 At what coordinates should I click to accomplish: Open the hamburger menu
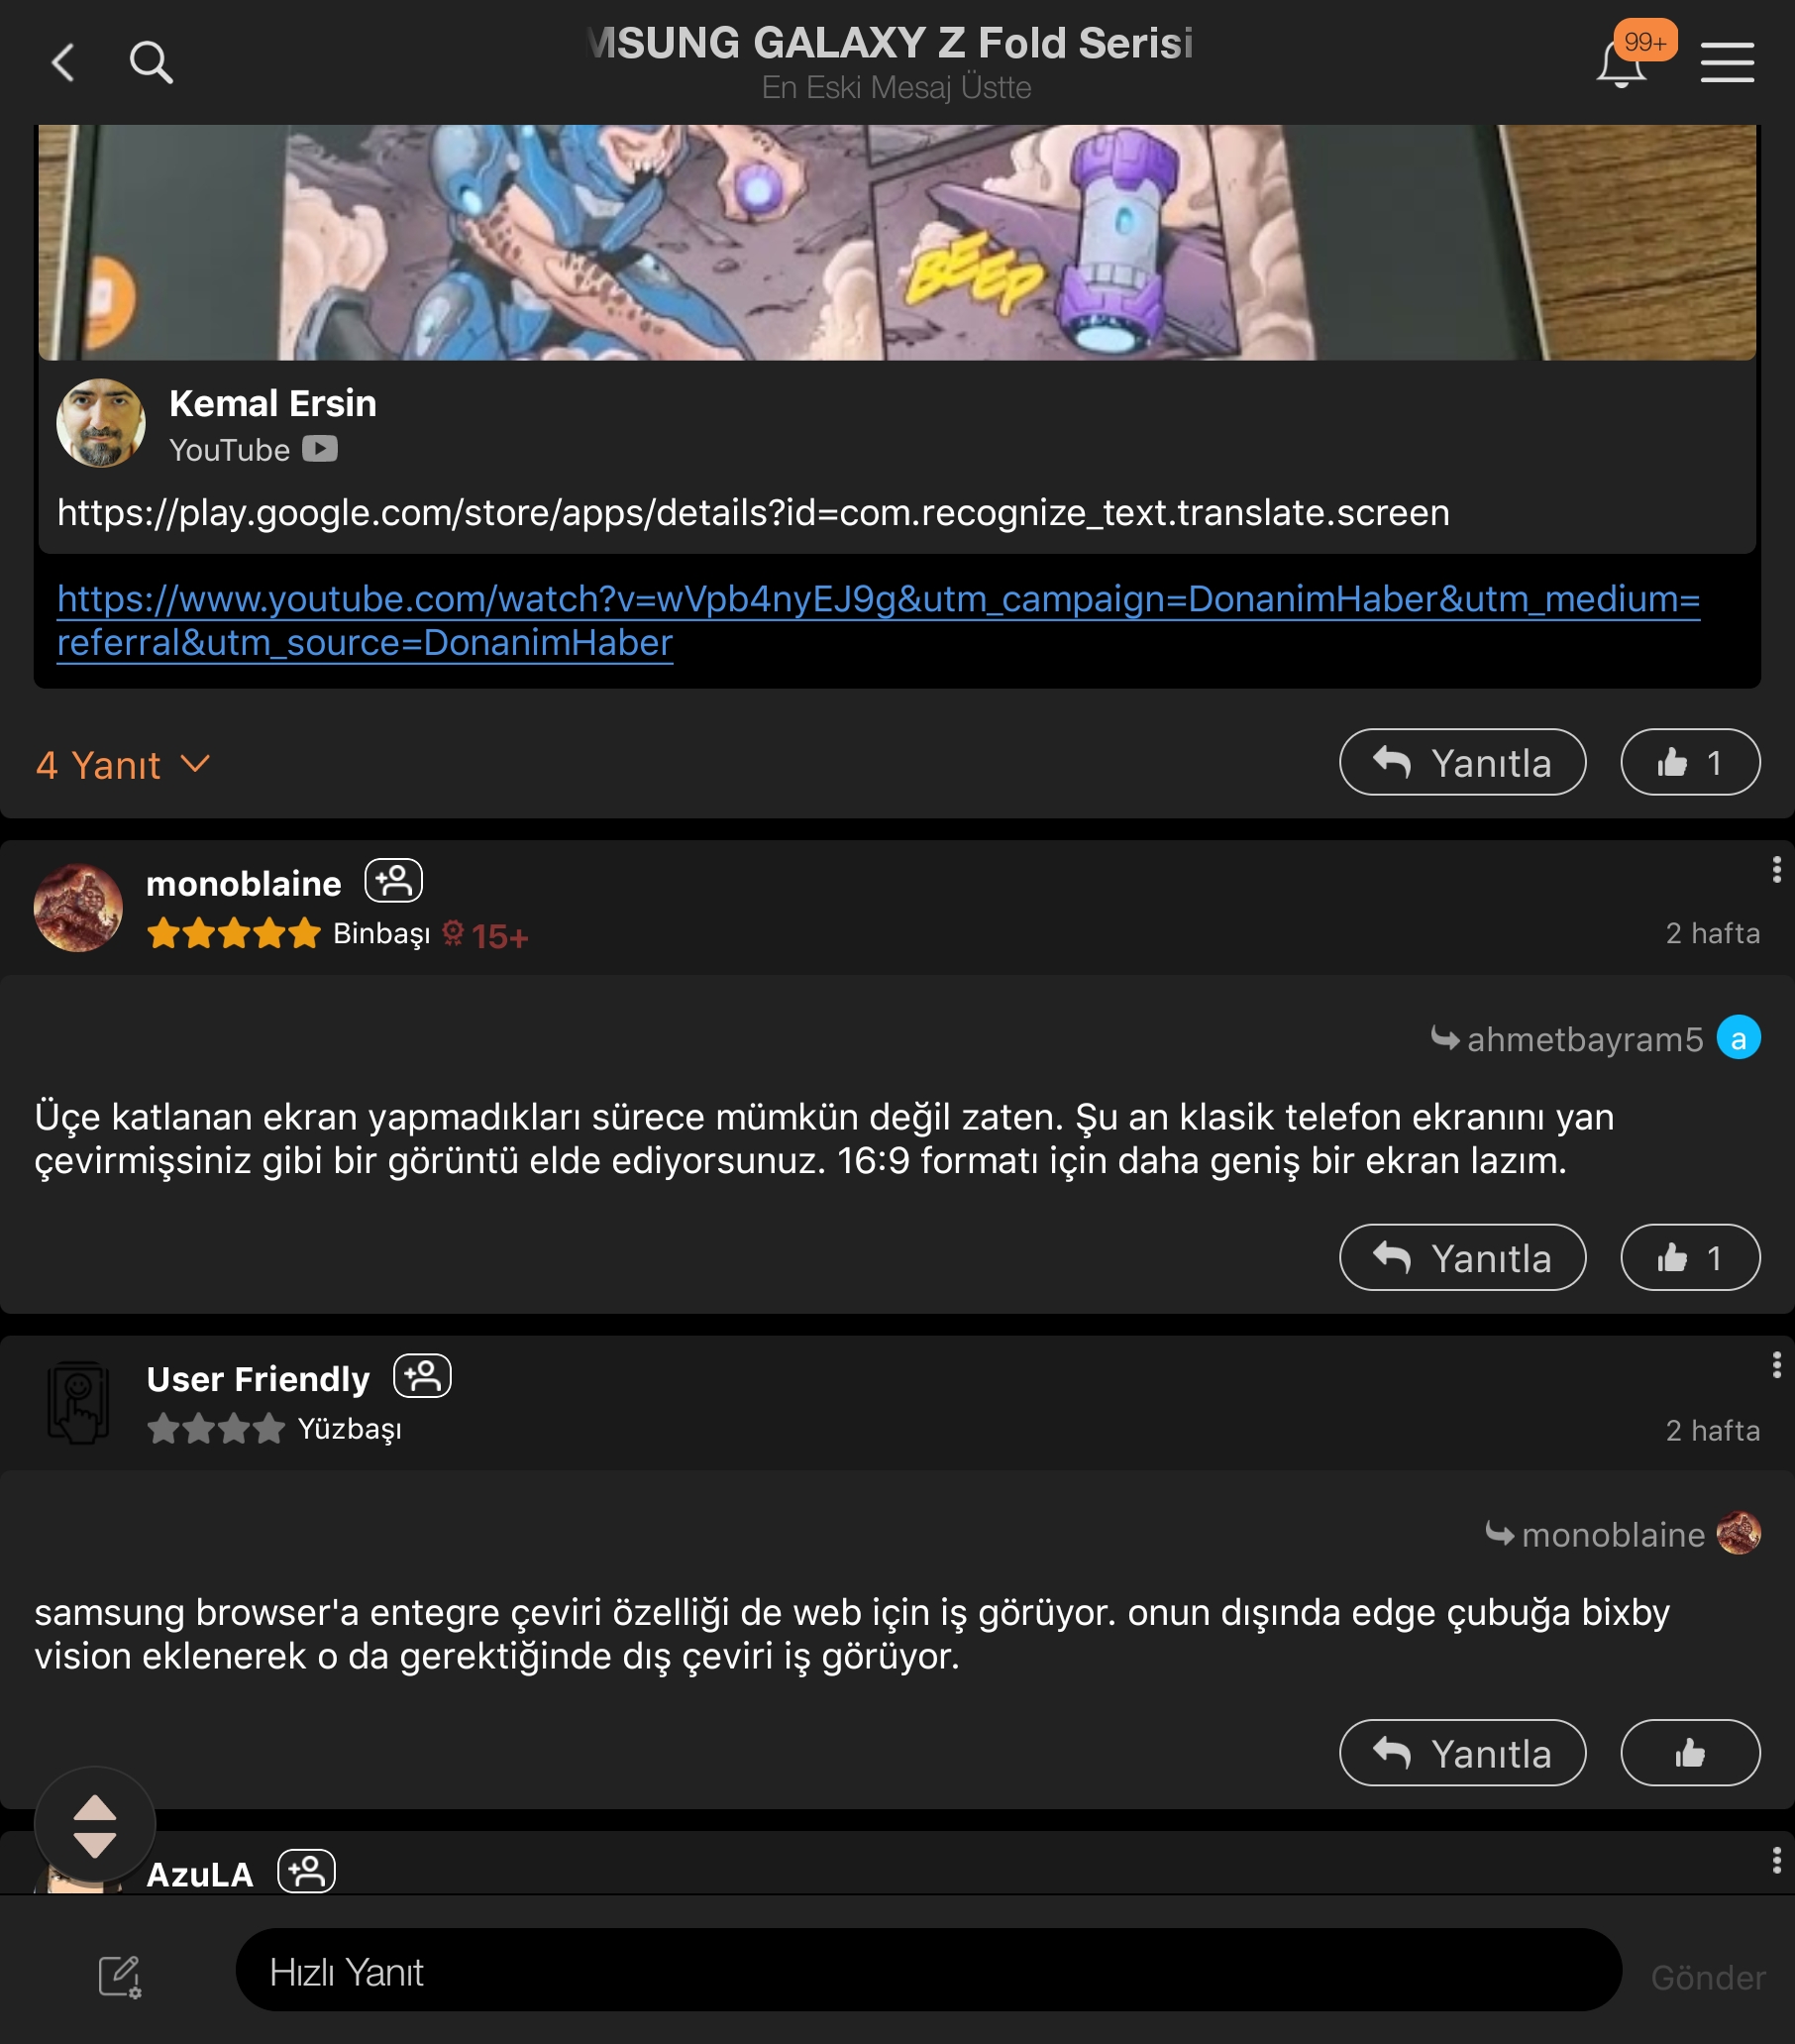pyautogui.click(x=1727, y=62)
